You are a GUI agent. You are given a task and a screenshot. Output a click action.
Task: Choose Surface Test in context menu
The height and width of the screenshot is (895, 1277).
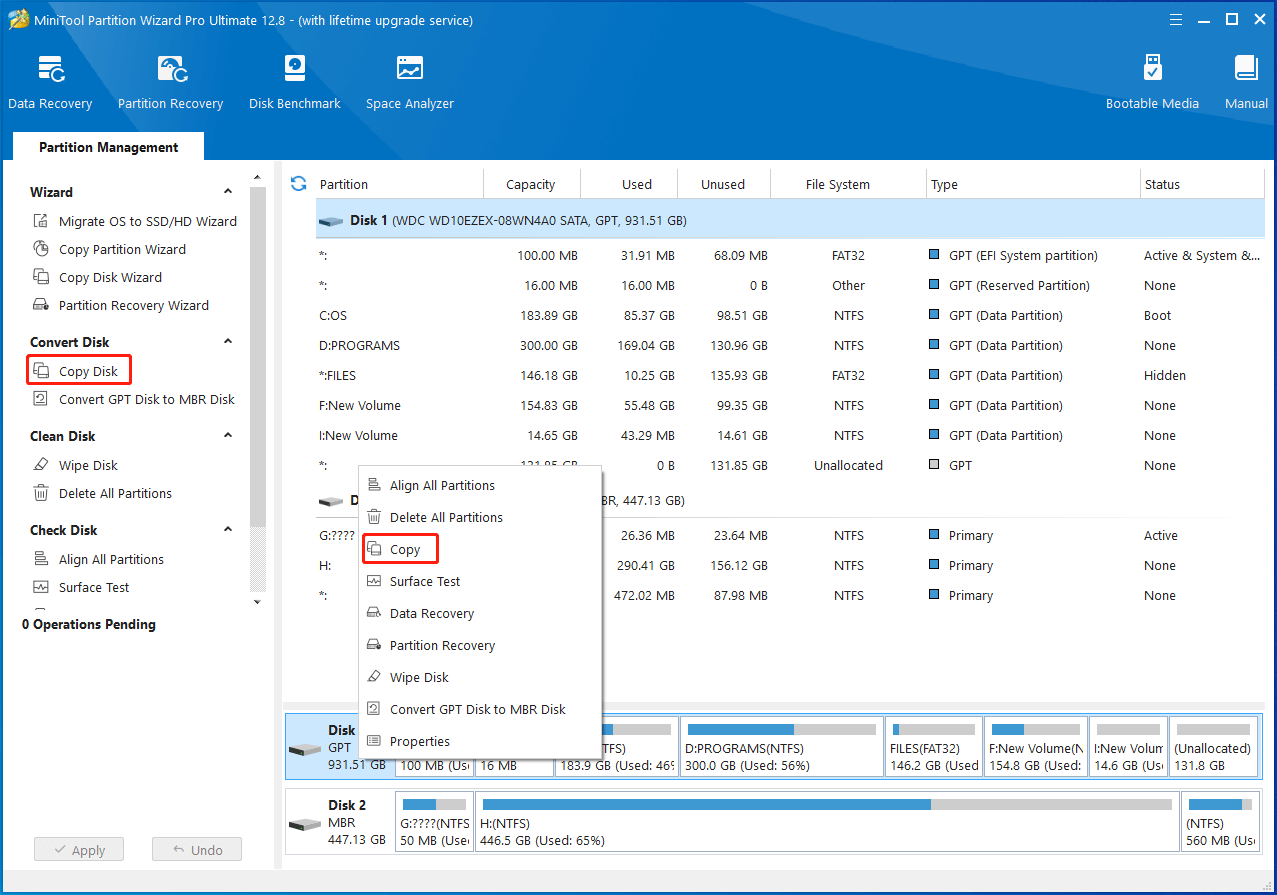480,582
